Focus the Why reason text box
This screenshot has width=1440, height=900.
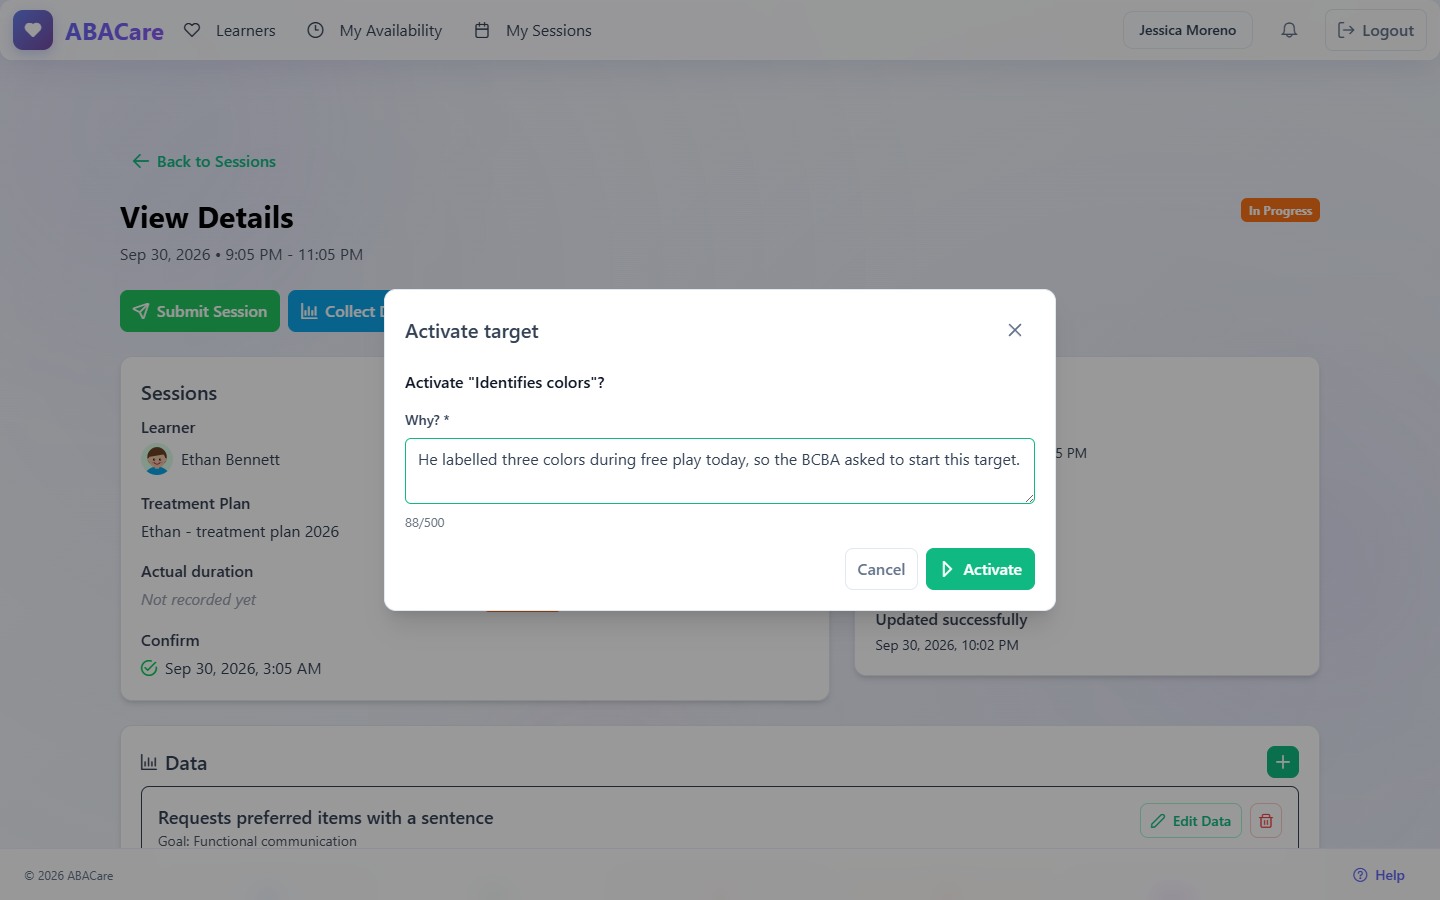(x=720, y=471)
